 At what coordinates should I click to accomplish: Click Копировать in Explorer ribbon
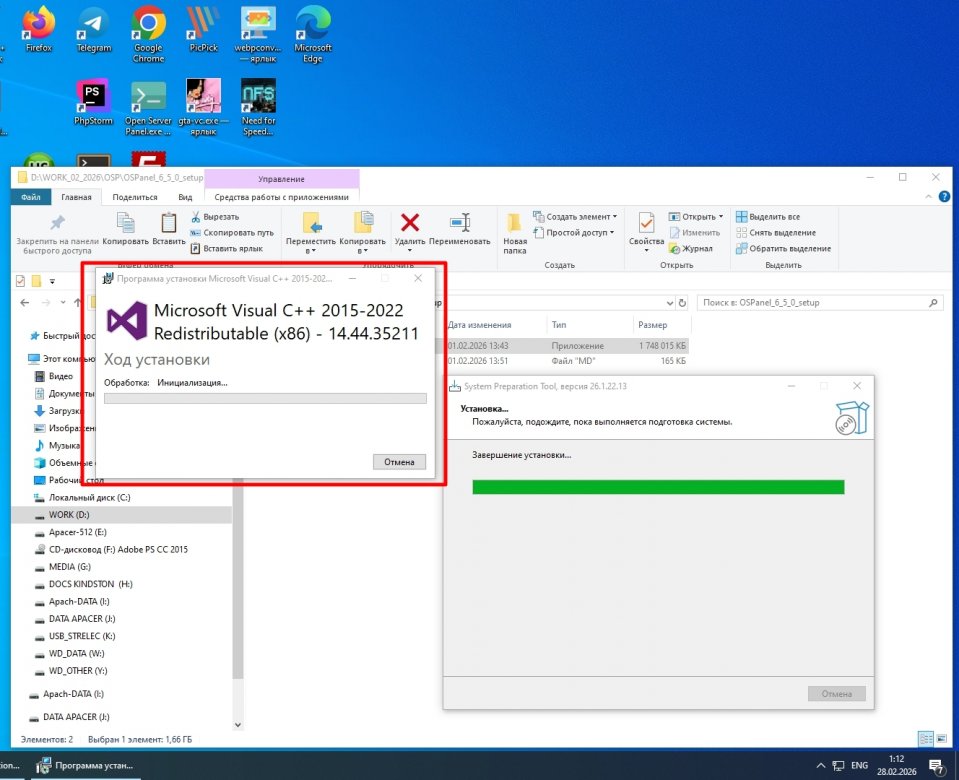click(x=125, y=229)
